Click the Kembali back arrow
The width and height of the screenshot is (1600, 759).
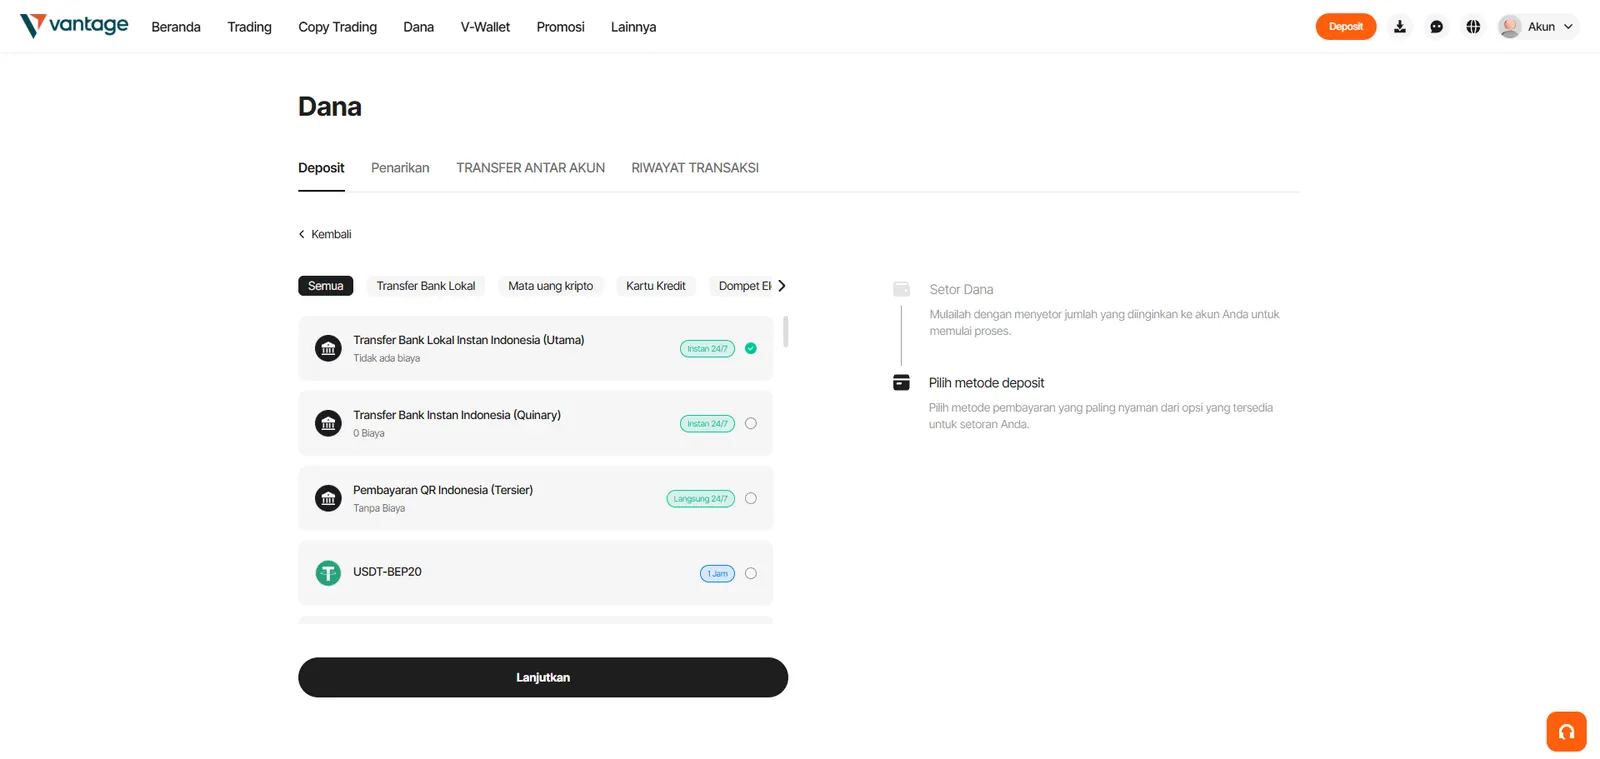pos(302,234)
